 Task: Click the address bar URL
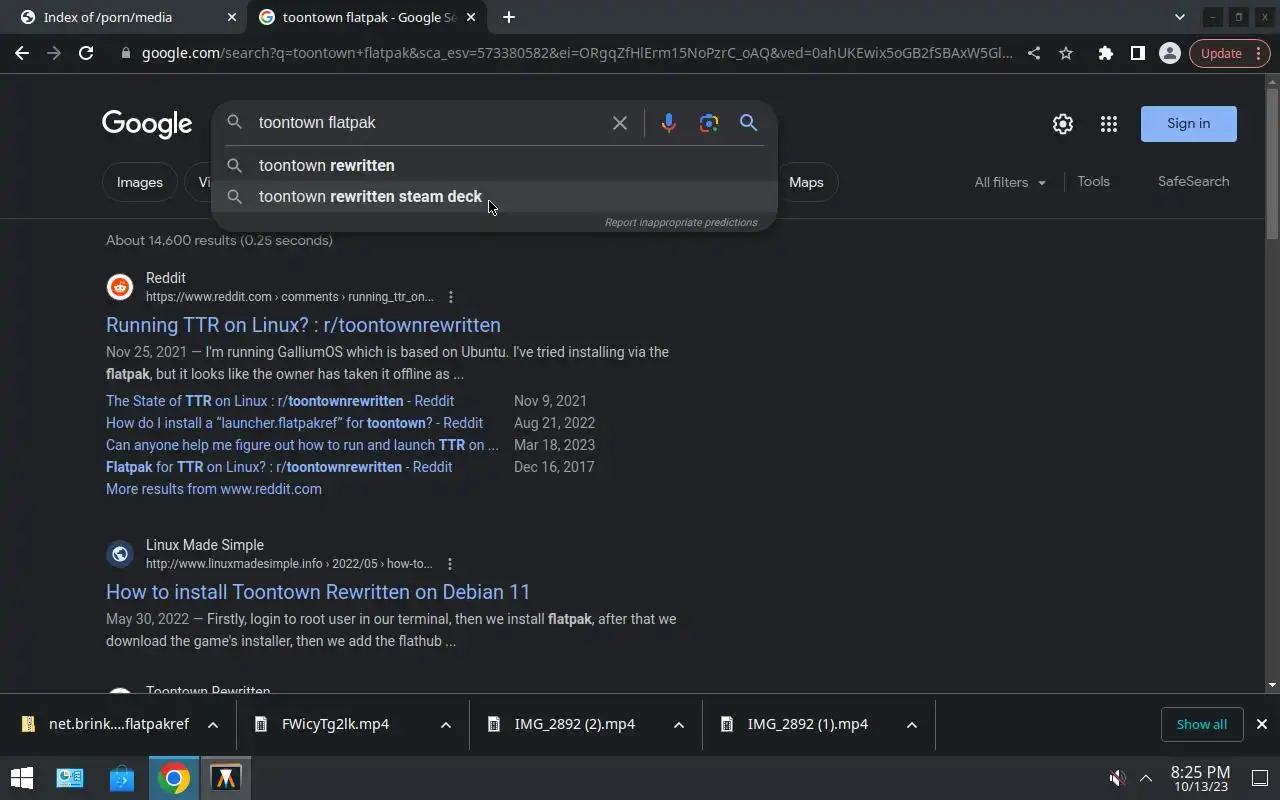pyautogui.click(x=576, y=53)
